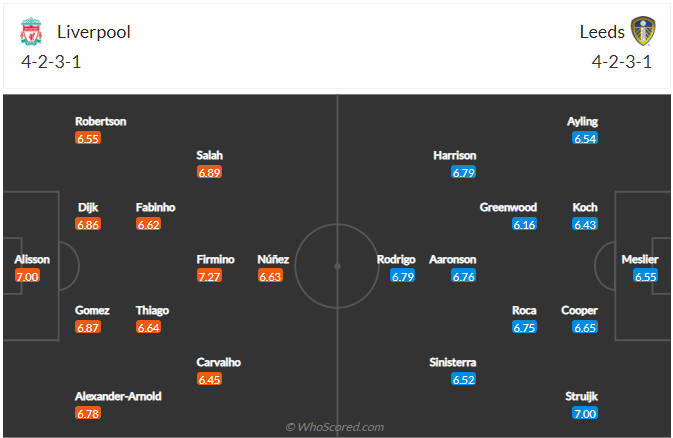This screenshot has width=673, height=438.
Task: Select Firmino's 7.27 rating badge
Action: coord(209,276)
